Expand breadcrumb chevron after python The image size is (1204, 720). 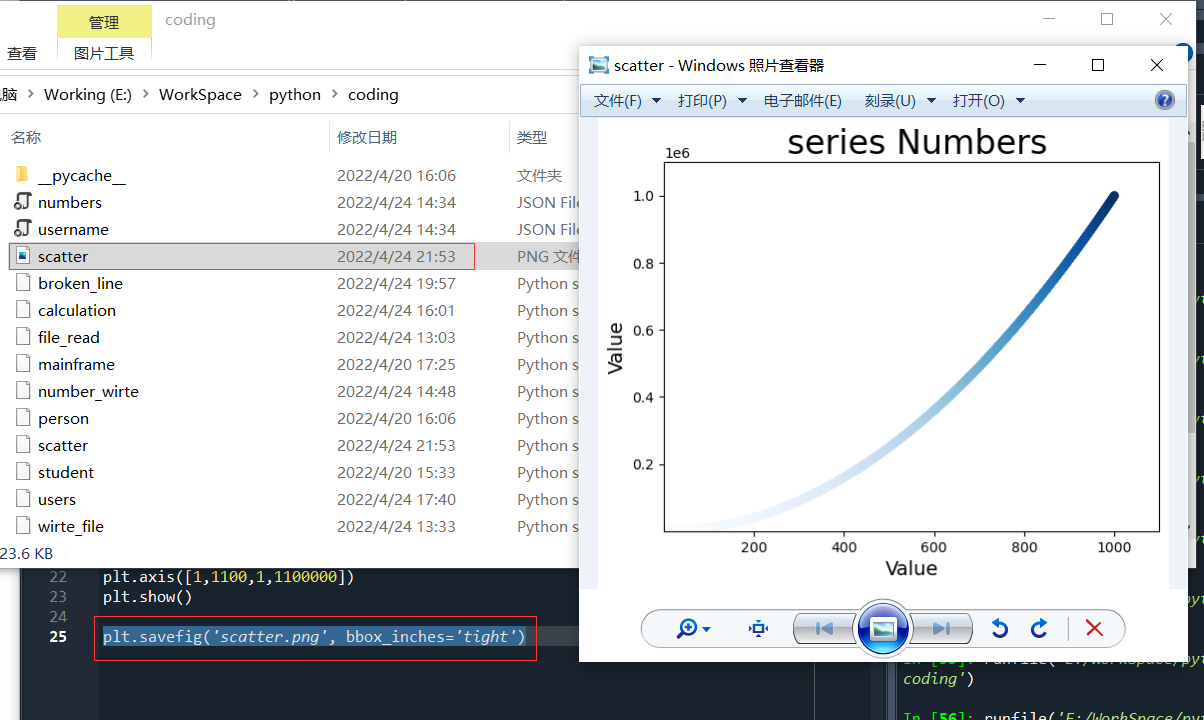click(x=334, y=95)
